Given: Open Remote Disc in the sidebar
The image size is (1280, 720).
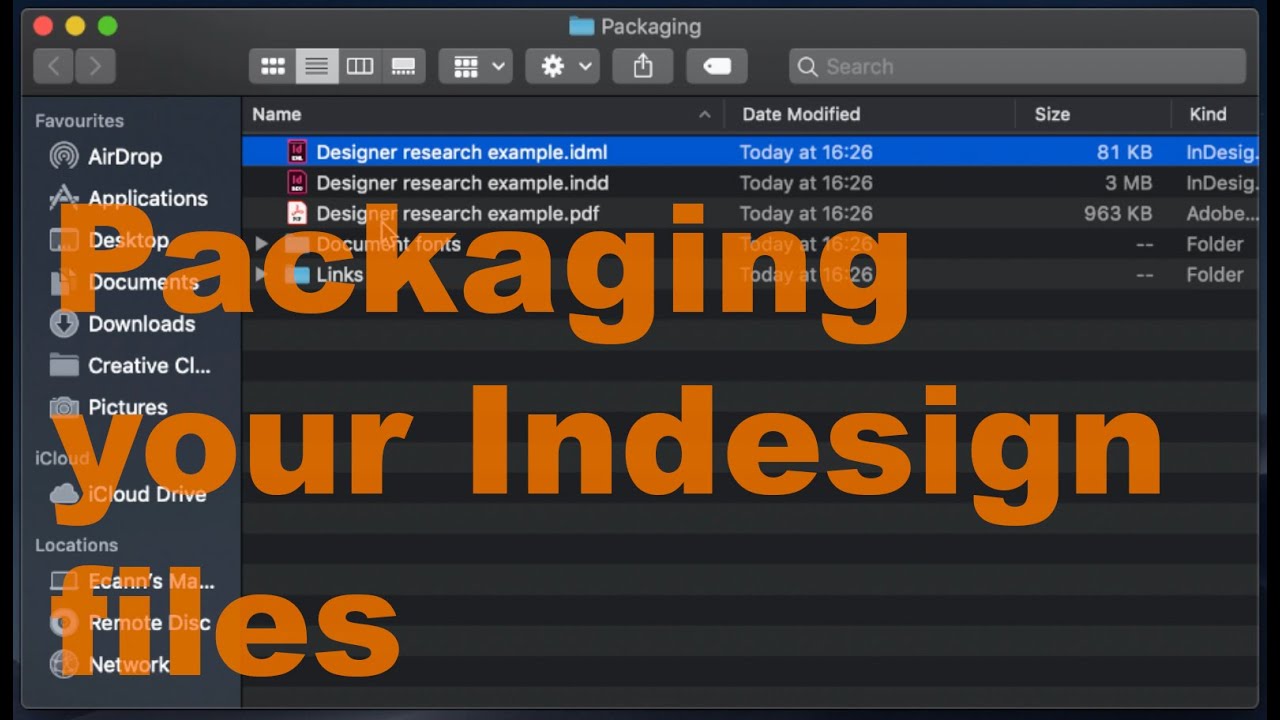Looking at the screenshot, I should pos(149,623).
